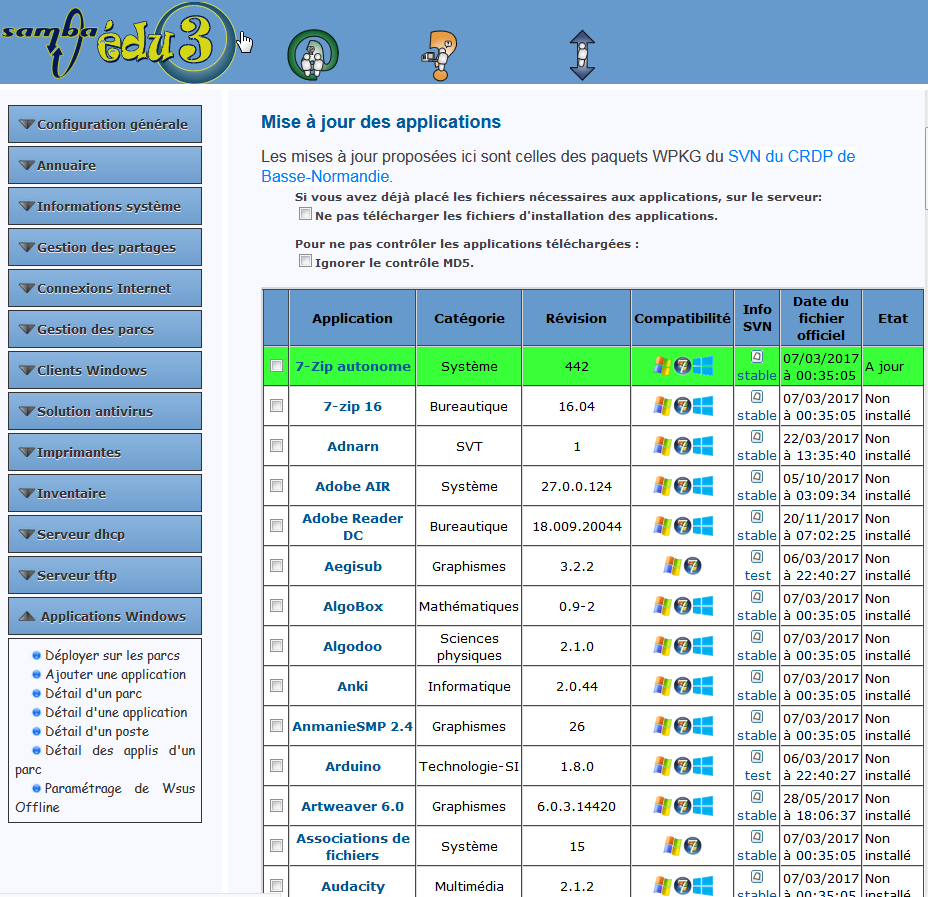Image resolution: width=928 pixels, height=897 pixels.
Task: Expand the Gestion des parcs section
Action: pyautogui.click(x=105, y=329)
